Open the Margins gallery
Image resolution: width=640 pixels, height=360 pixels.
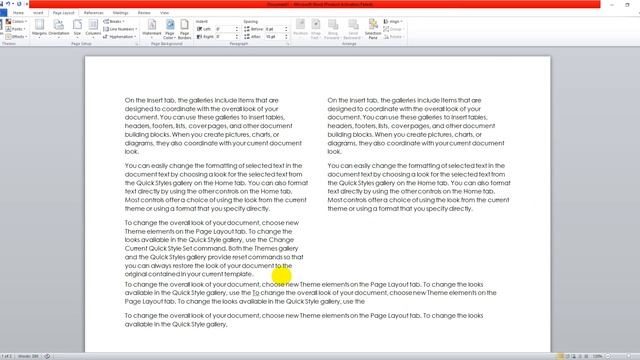click(39, 28)
